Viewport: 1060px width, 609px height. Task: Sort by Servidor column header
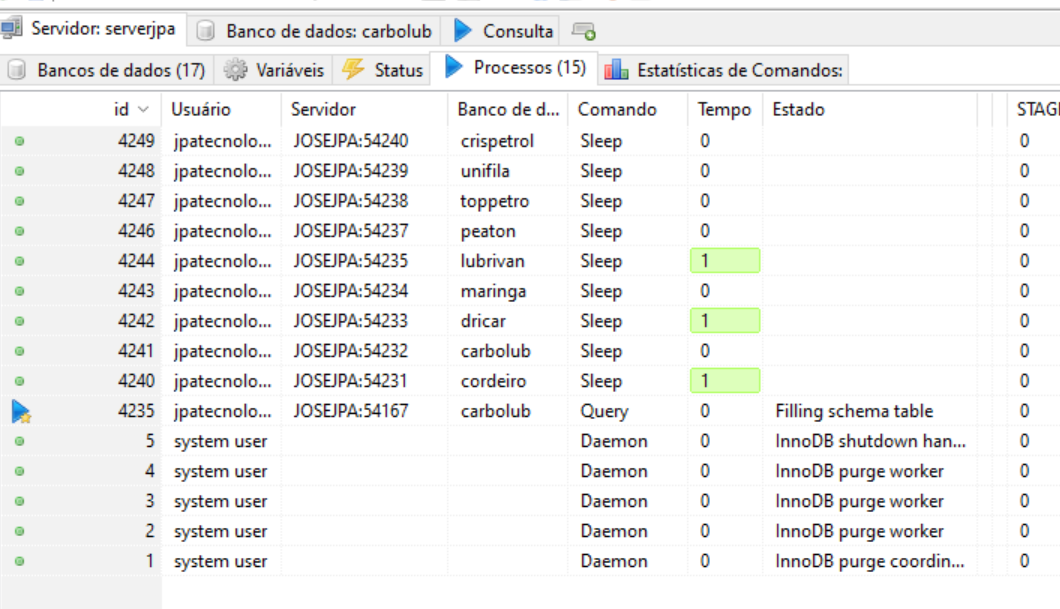click(x=364, y=109)
